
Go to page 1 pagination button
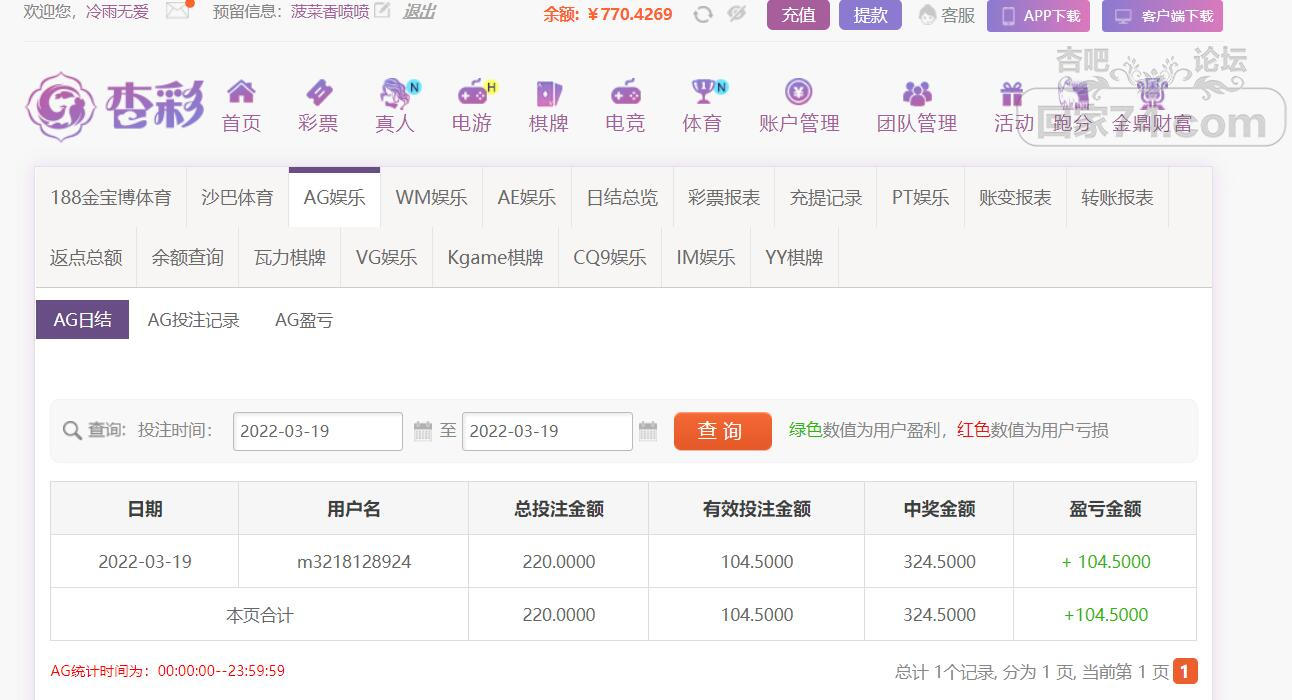pyautogui.click(x=1185, y=671)
